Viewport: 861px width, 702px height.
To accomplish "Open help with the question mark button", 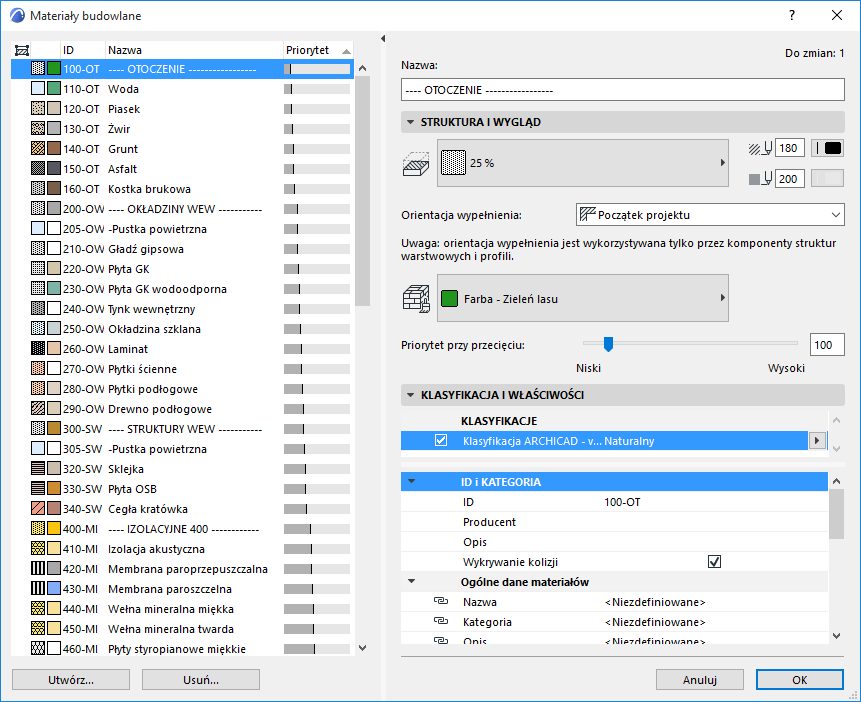I will click(x=792, y=15).
